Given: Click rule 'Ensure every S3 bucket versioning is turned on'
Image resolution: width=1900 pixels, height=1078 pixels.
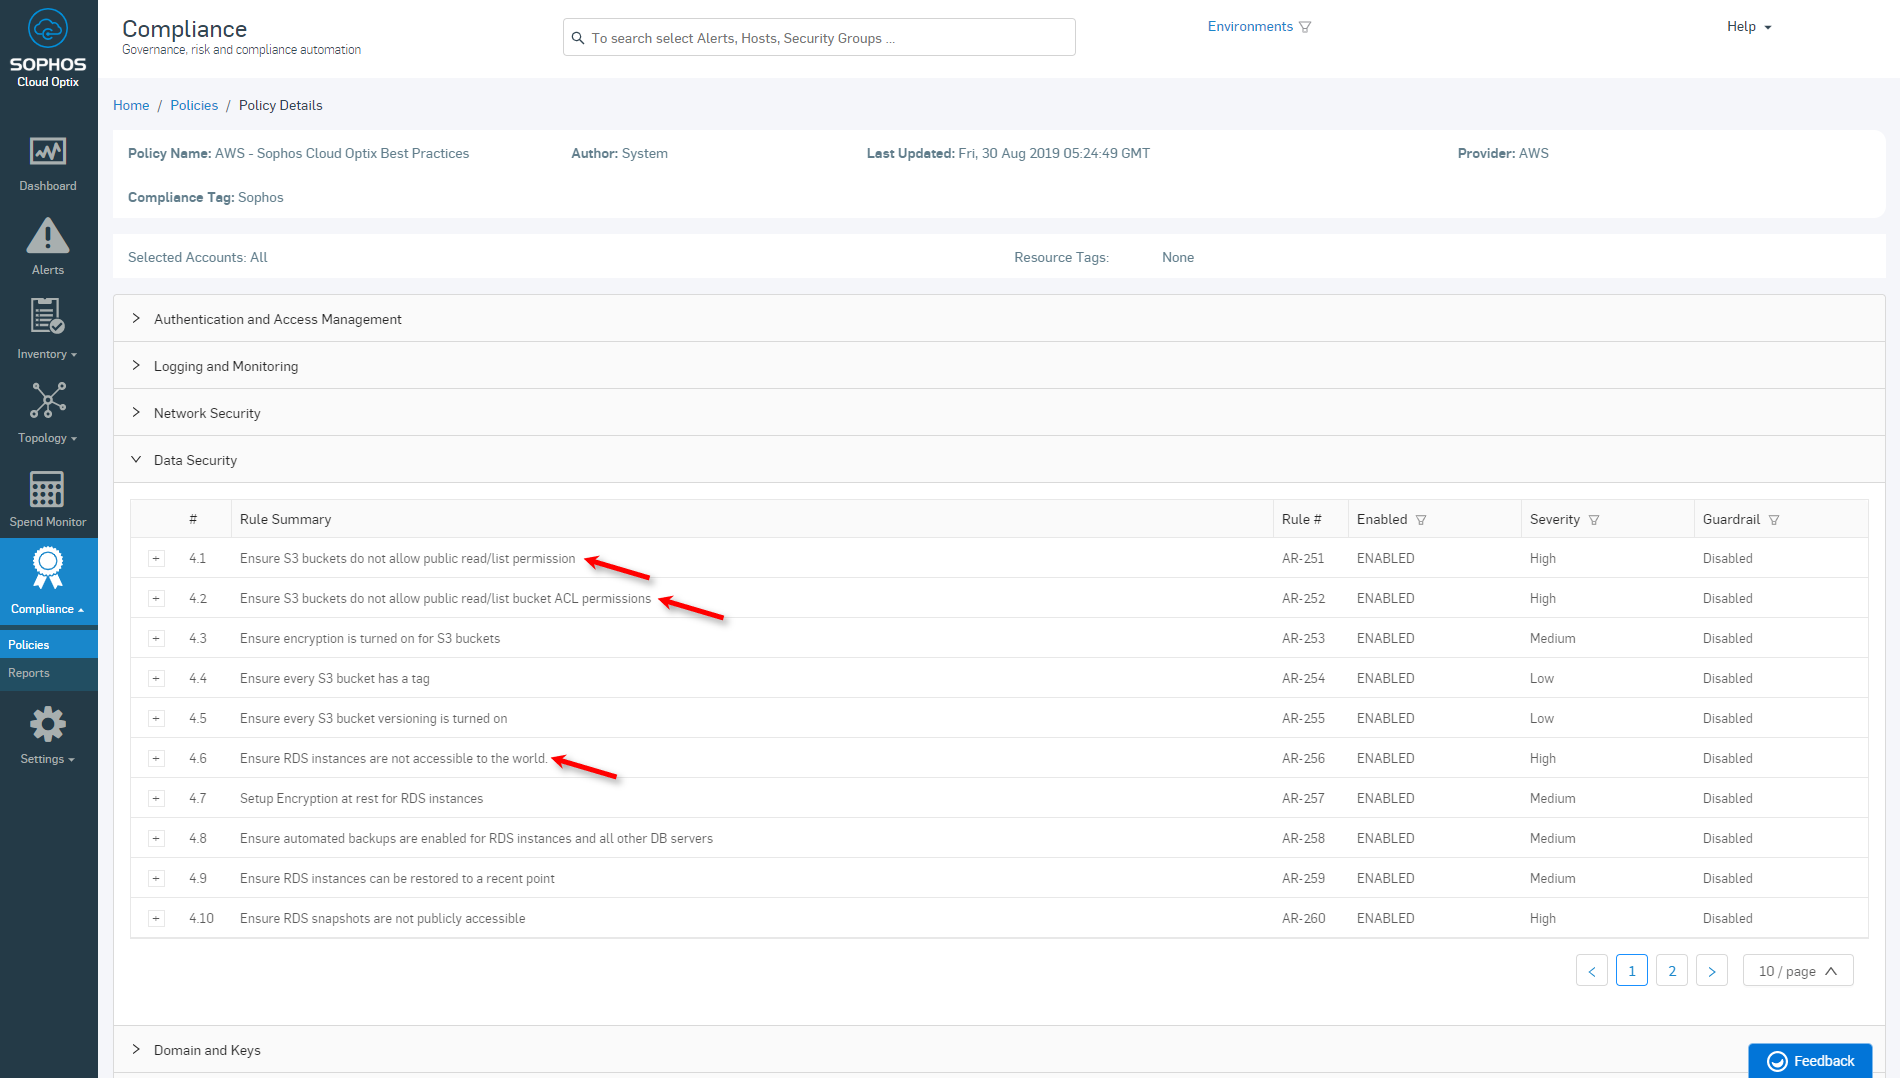Looking at the screenshot, I should tap(374, 719).
